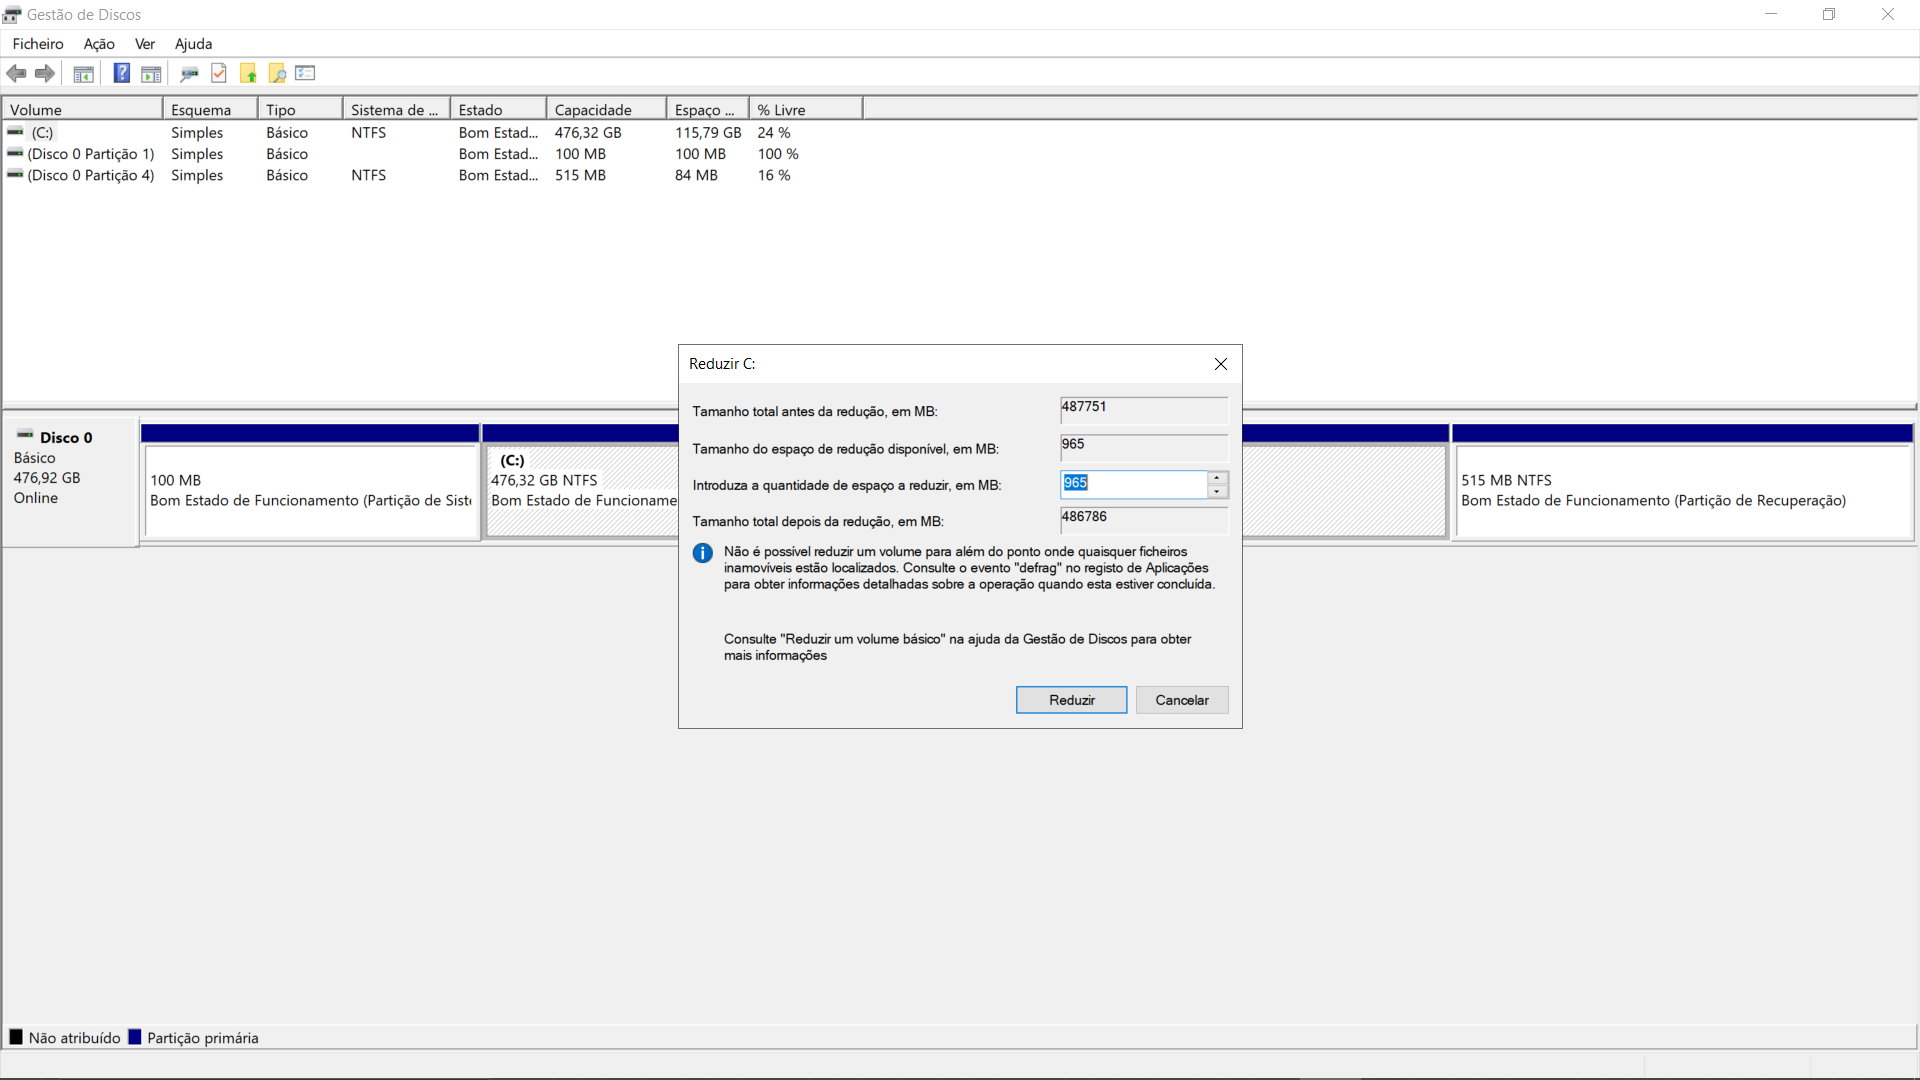
Task: Click the 24 % free cell
Action: click(774, 132)
